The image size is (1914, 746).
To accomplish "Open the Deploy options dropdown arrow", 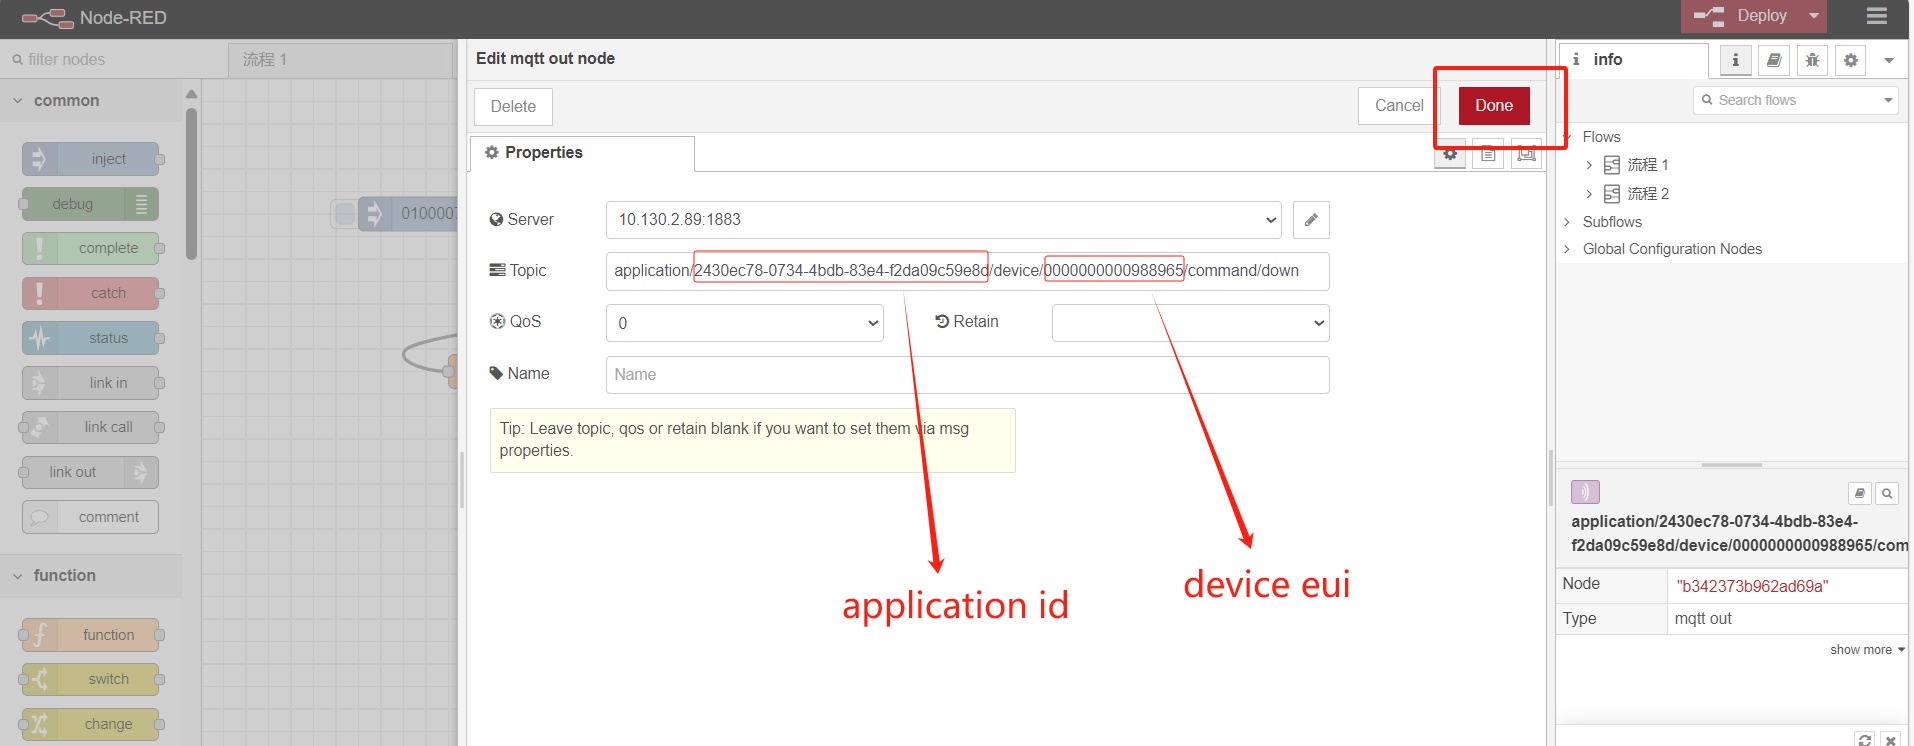I will 1814,16.
